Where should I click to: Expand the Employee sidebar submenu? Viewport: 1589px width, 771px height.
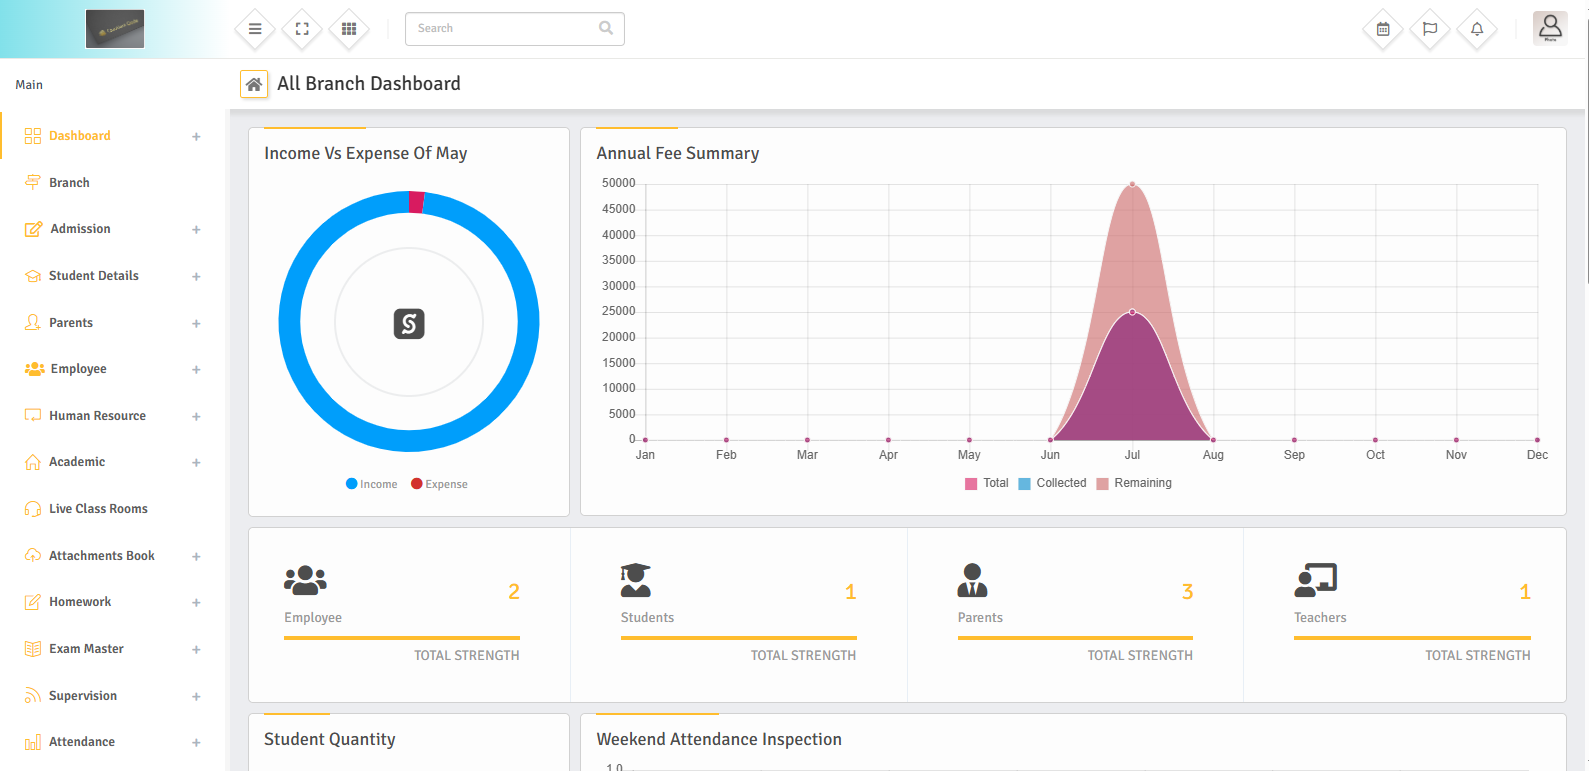click(x=196, y=370)
